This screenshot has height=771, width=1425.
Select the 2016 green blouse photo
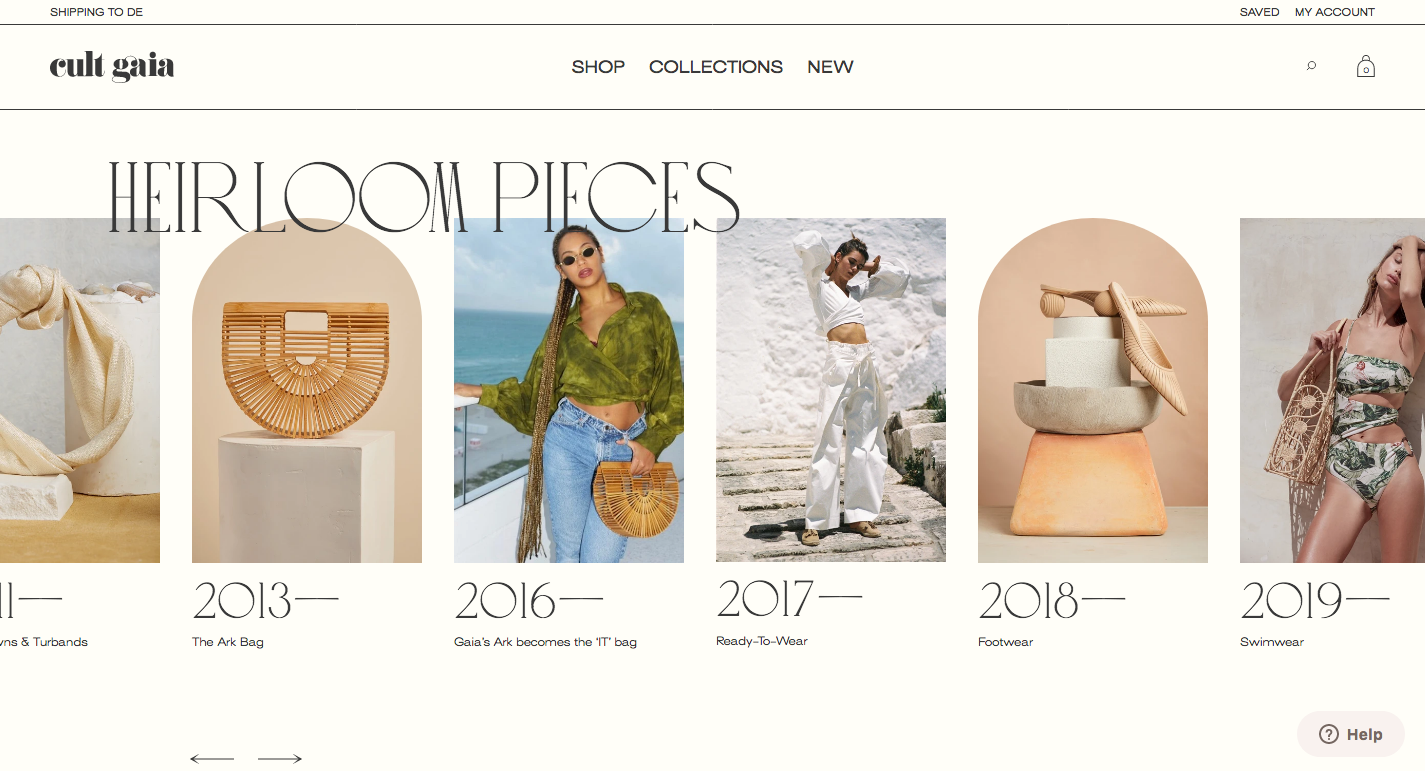(569, 390)
